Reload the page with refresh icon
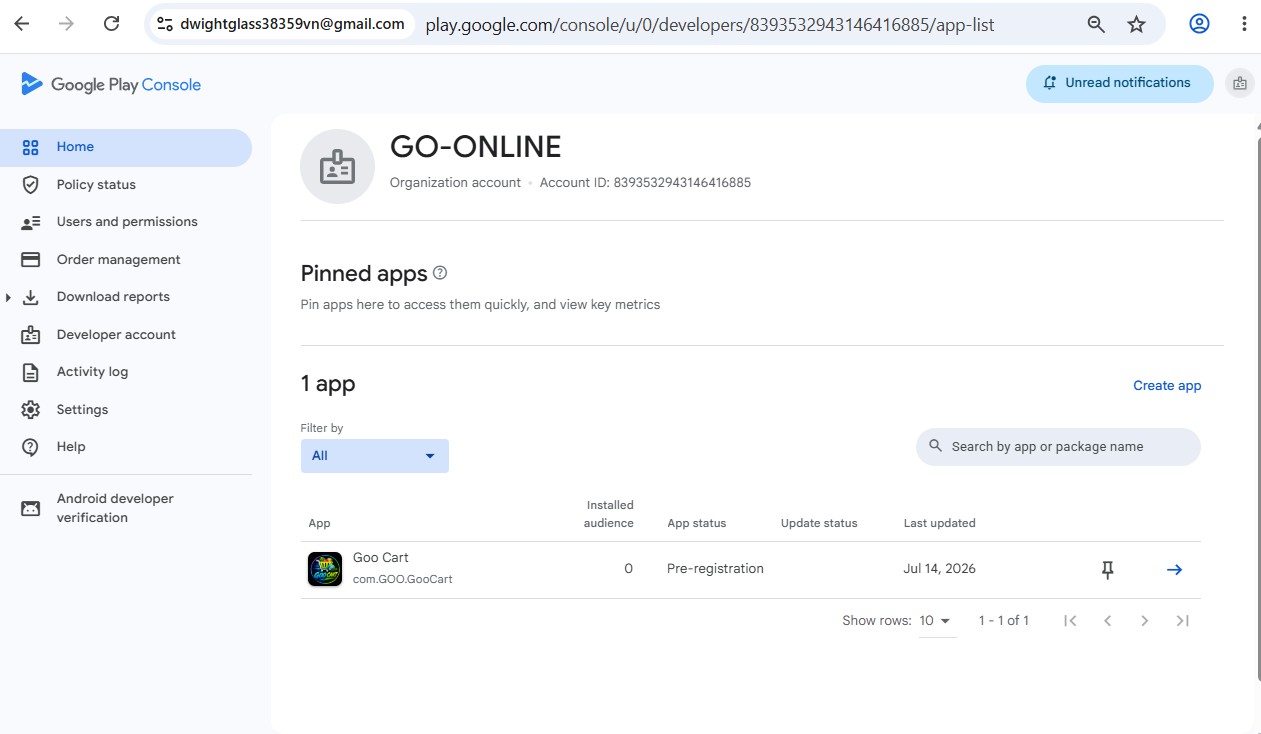1261x734 pixels. pos(112,24)
